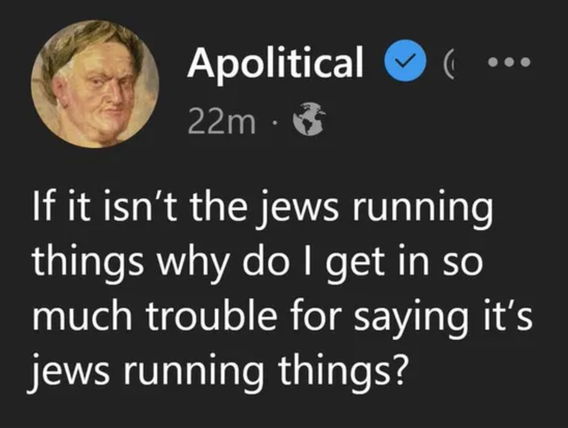Click the blue verified checkmark badge
This screenshot has height=428, width=568.
tap(405, 62)
